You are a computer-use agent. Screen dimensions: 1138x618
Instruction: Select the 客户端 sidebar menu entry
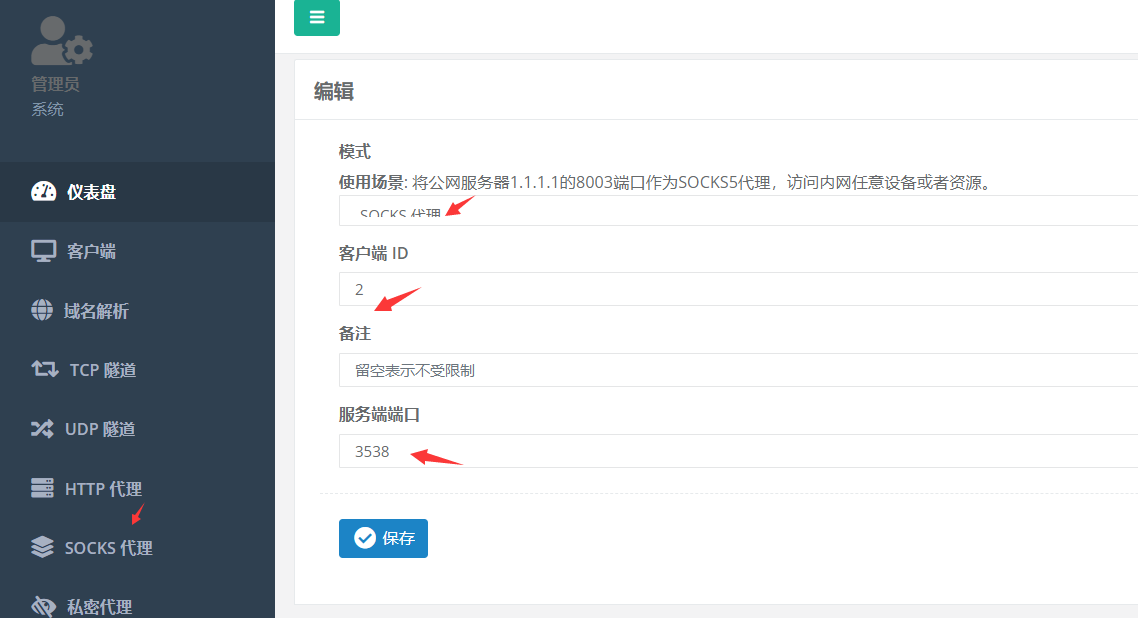point(91,251)
